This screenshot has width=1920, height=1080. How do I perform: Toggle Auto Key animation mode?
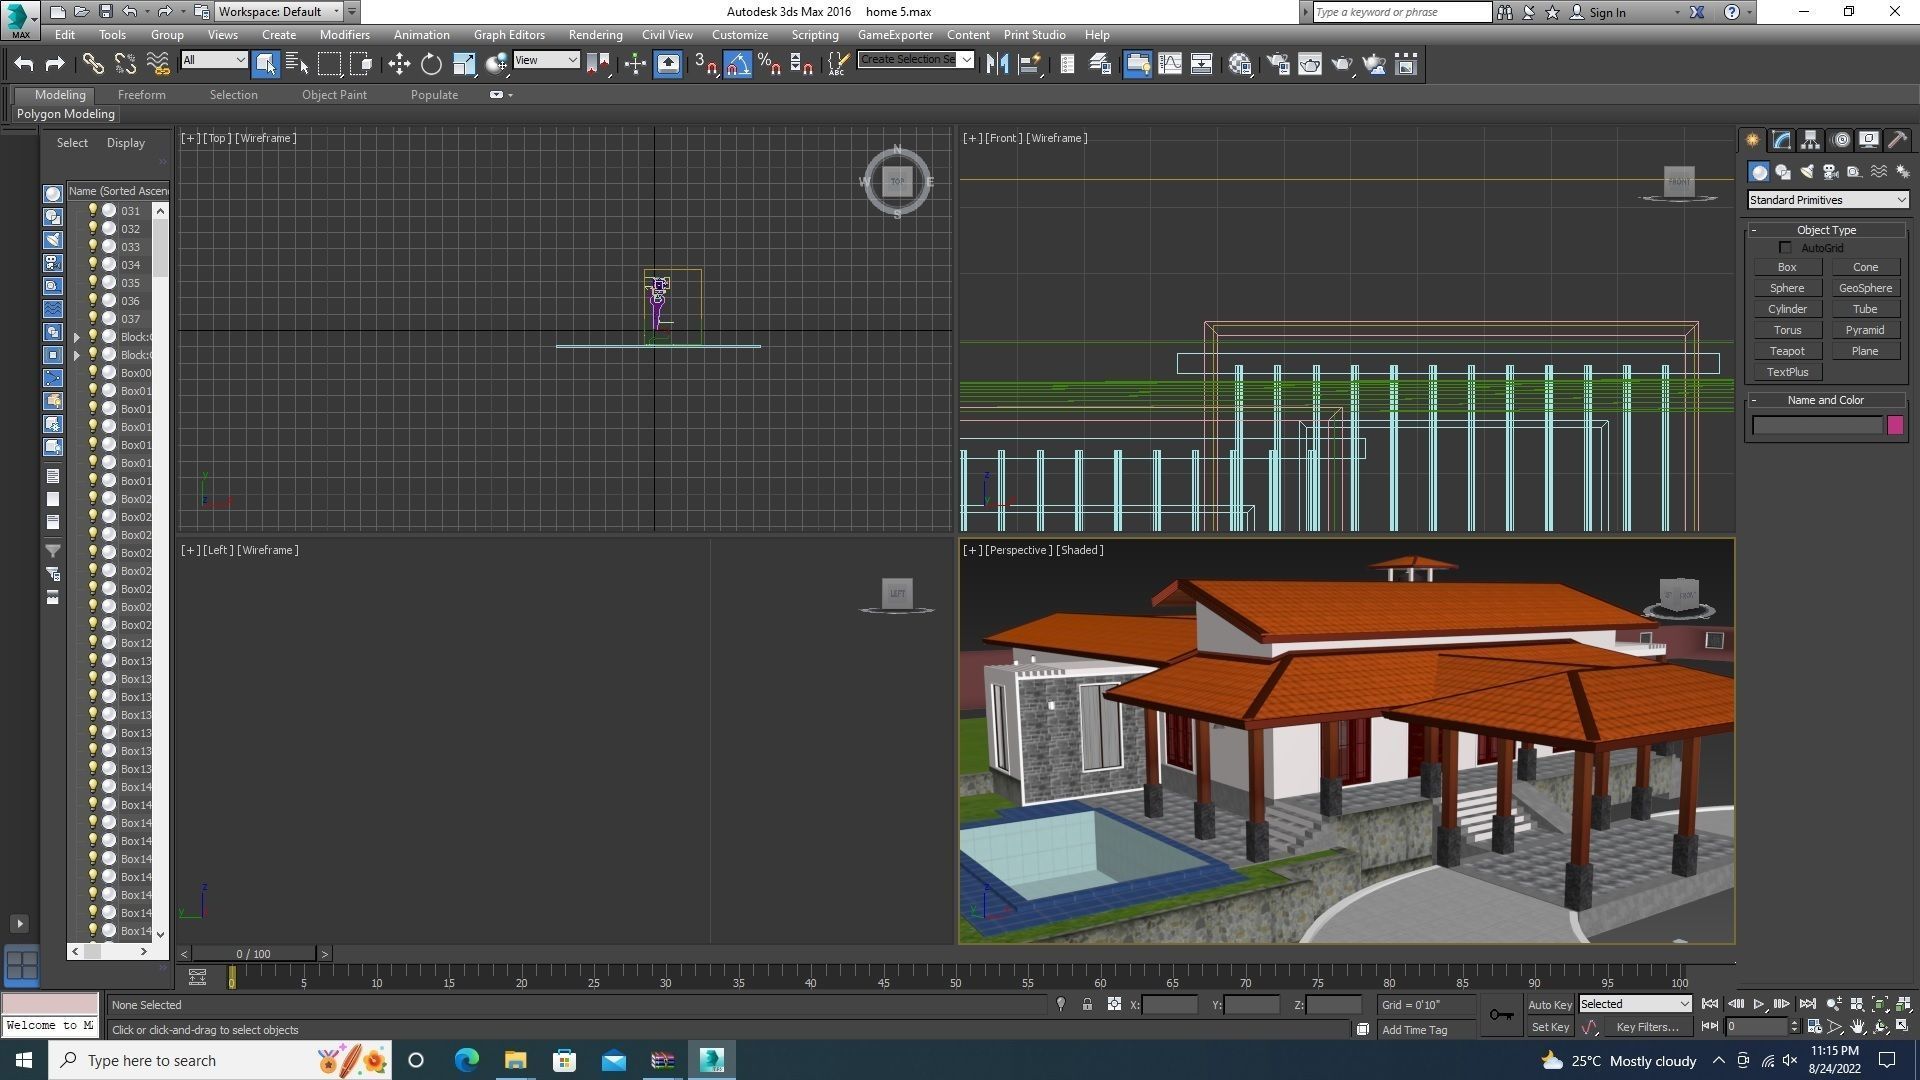pyautogui.click(x=1550, y=1005)
